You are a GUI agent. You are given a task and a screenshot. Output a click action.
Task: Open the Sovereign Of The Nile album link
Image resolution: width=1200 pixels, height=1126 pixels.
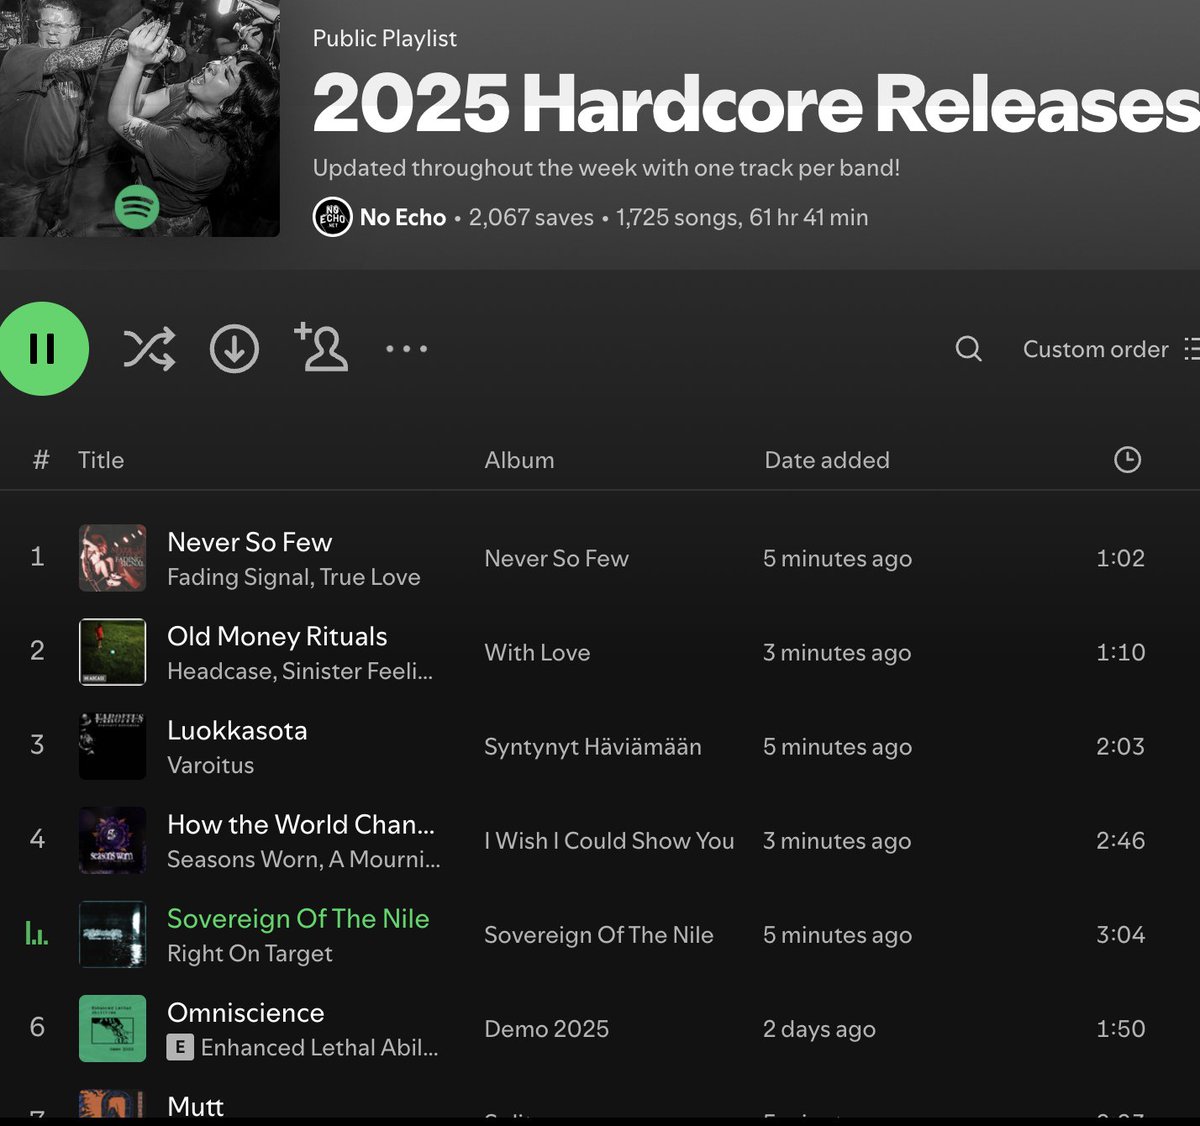point(599,934)
